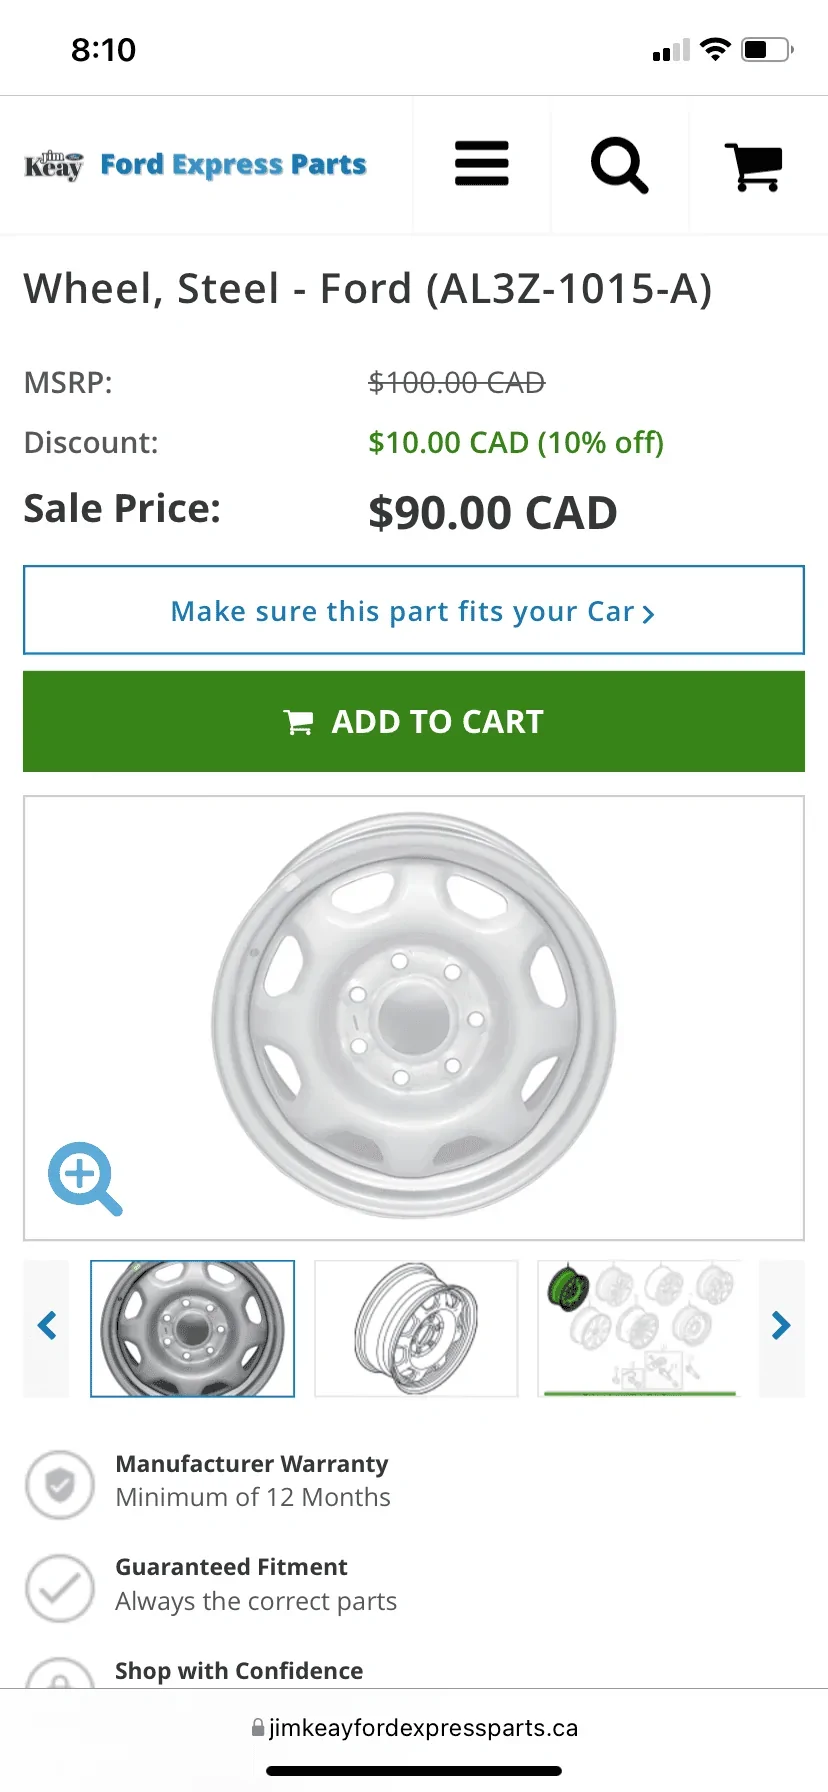Tap the main steel wheel image
This screenshot has height=1792, width=828.
tap(414, 1015)
